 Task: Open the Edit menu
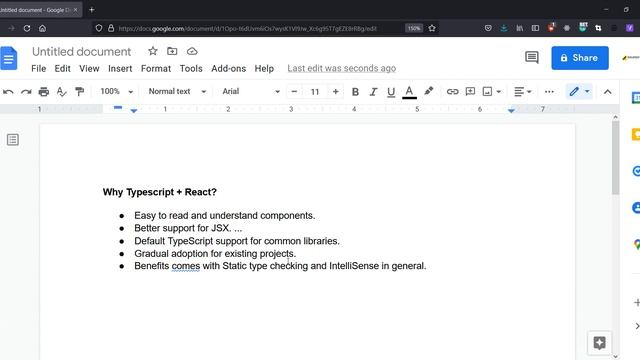[62, 69]
